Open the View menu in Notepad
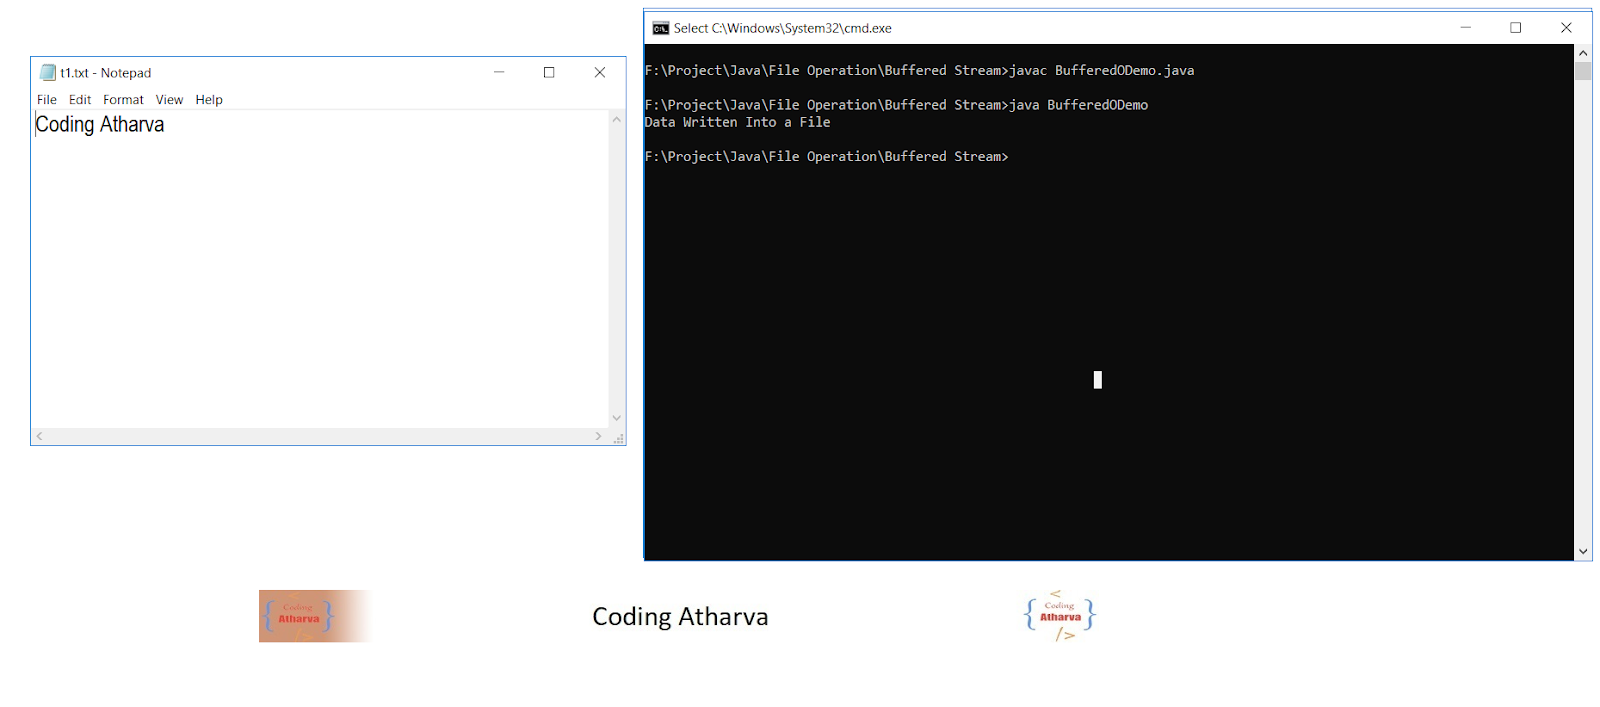Image resolution: width=1600 pixels, height=707 pixels. coord(169,100)
